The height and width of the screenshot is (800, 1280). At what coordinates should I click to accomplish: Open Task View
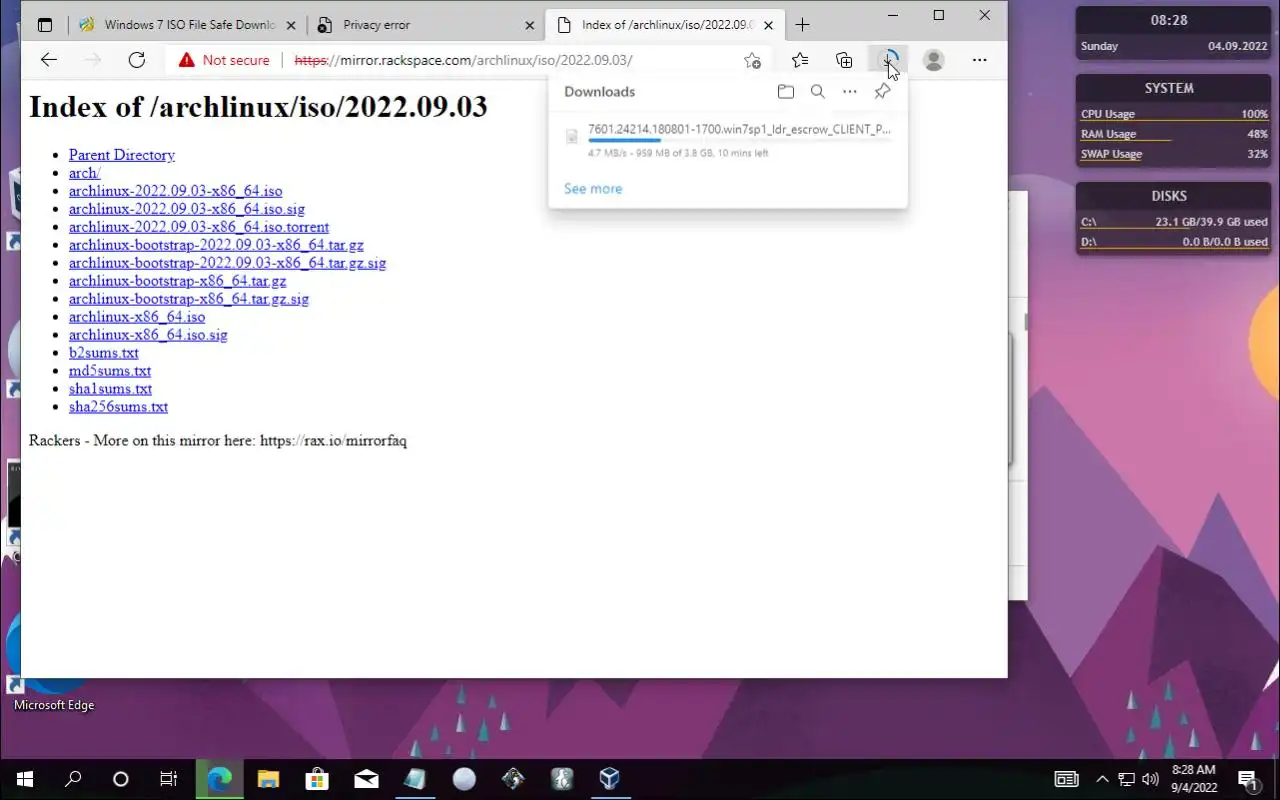point(169,779)
